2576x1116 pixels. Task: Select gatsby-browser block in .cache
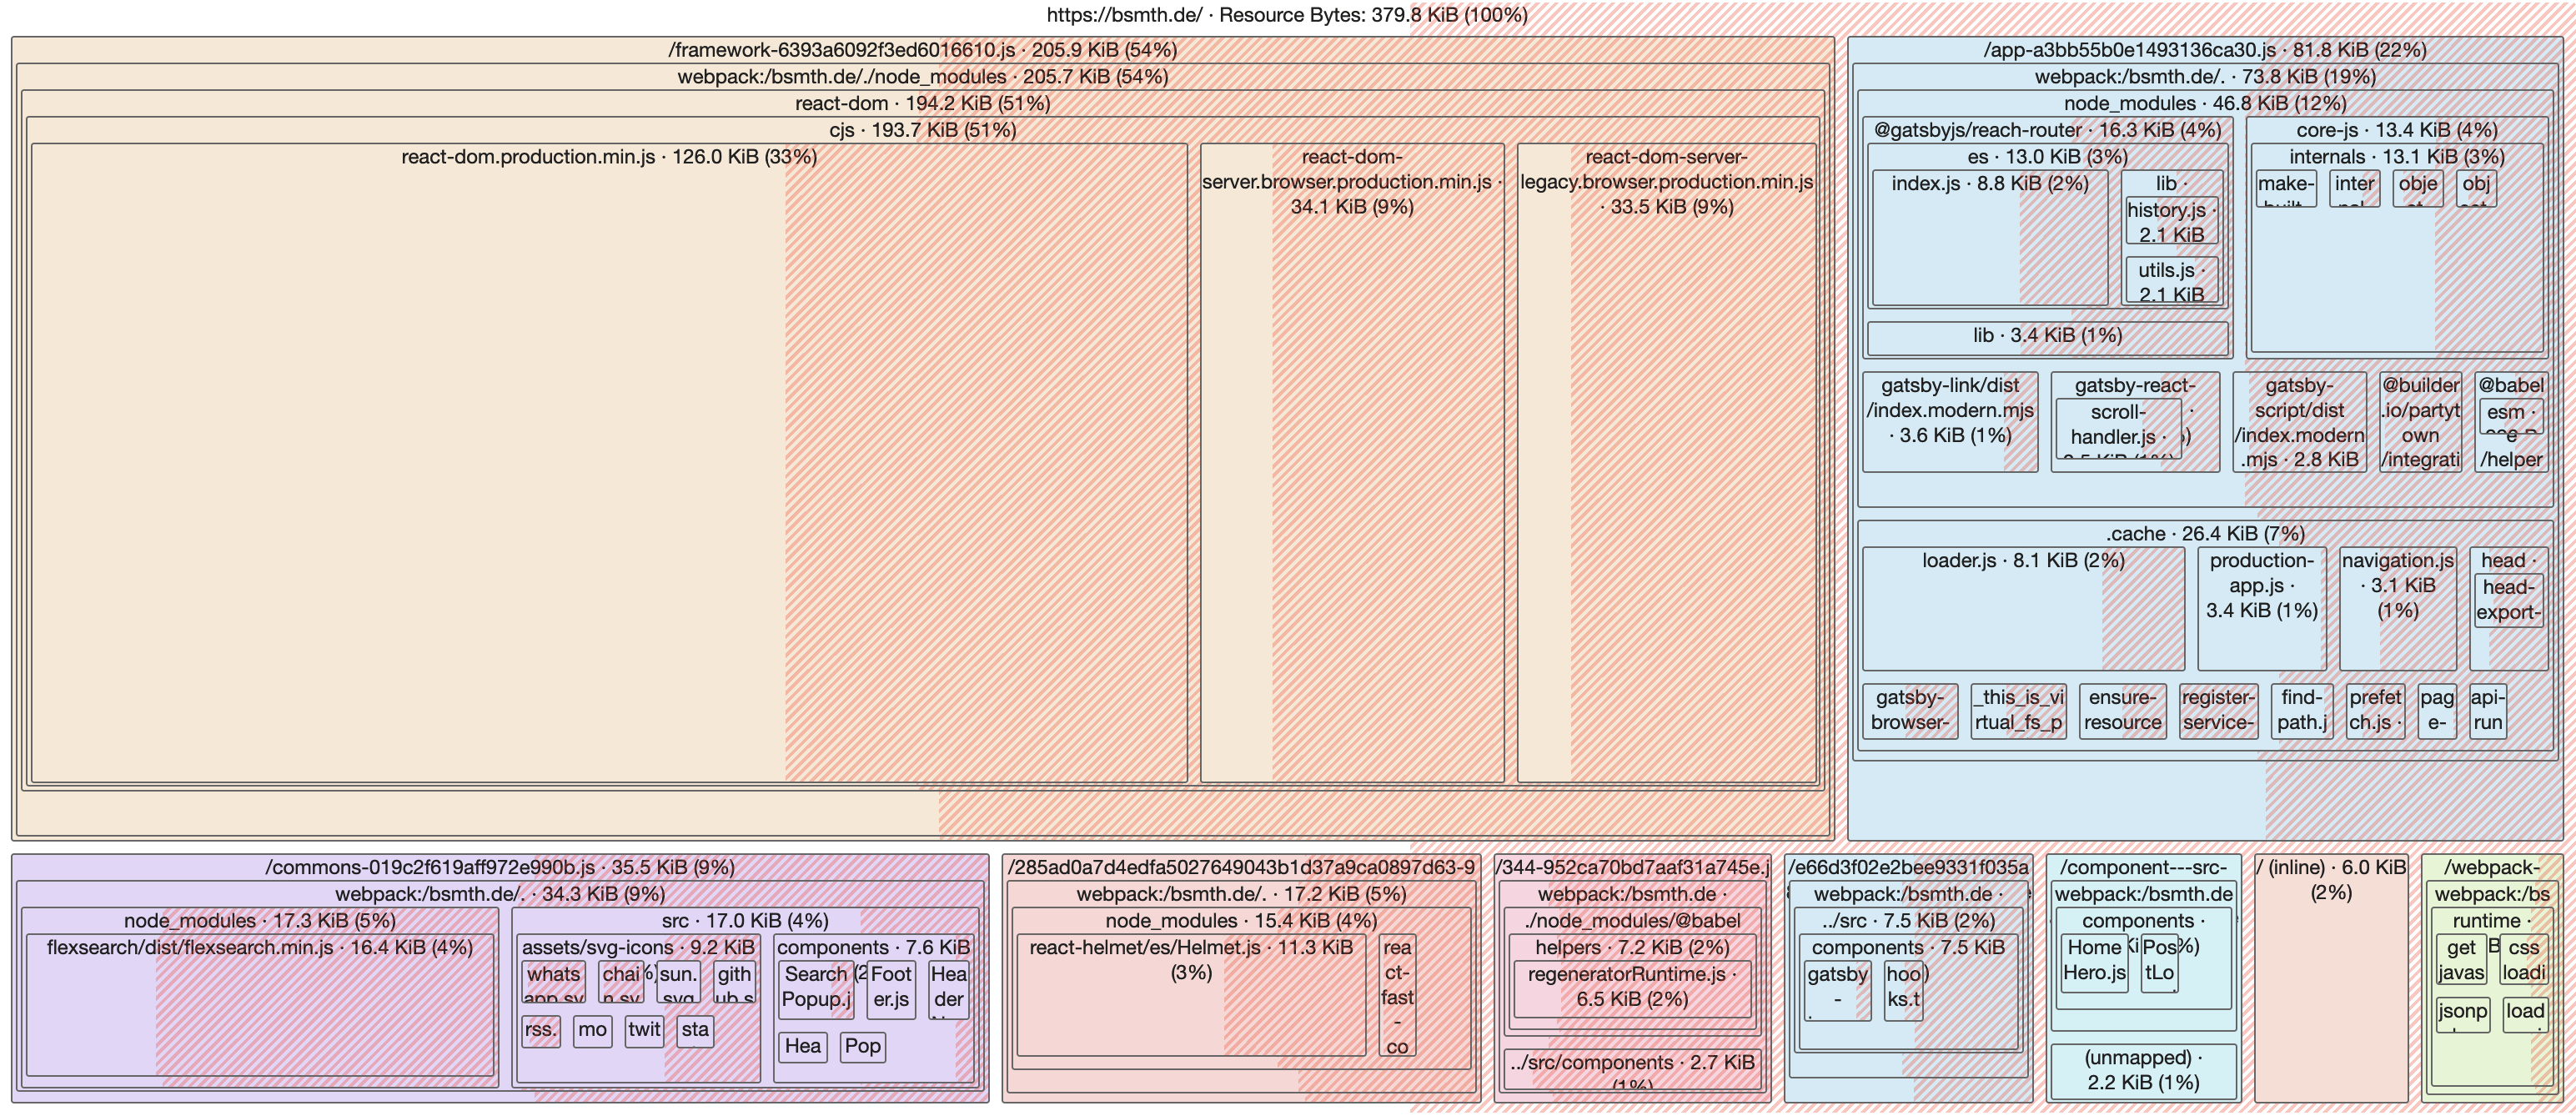click(1910, 711)
